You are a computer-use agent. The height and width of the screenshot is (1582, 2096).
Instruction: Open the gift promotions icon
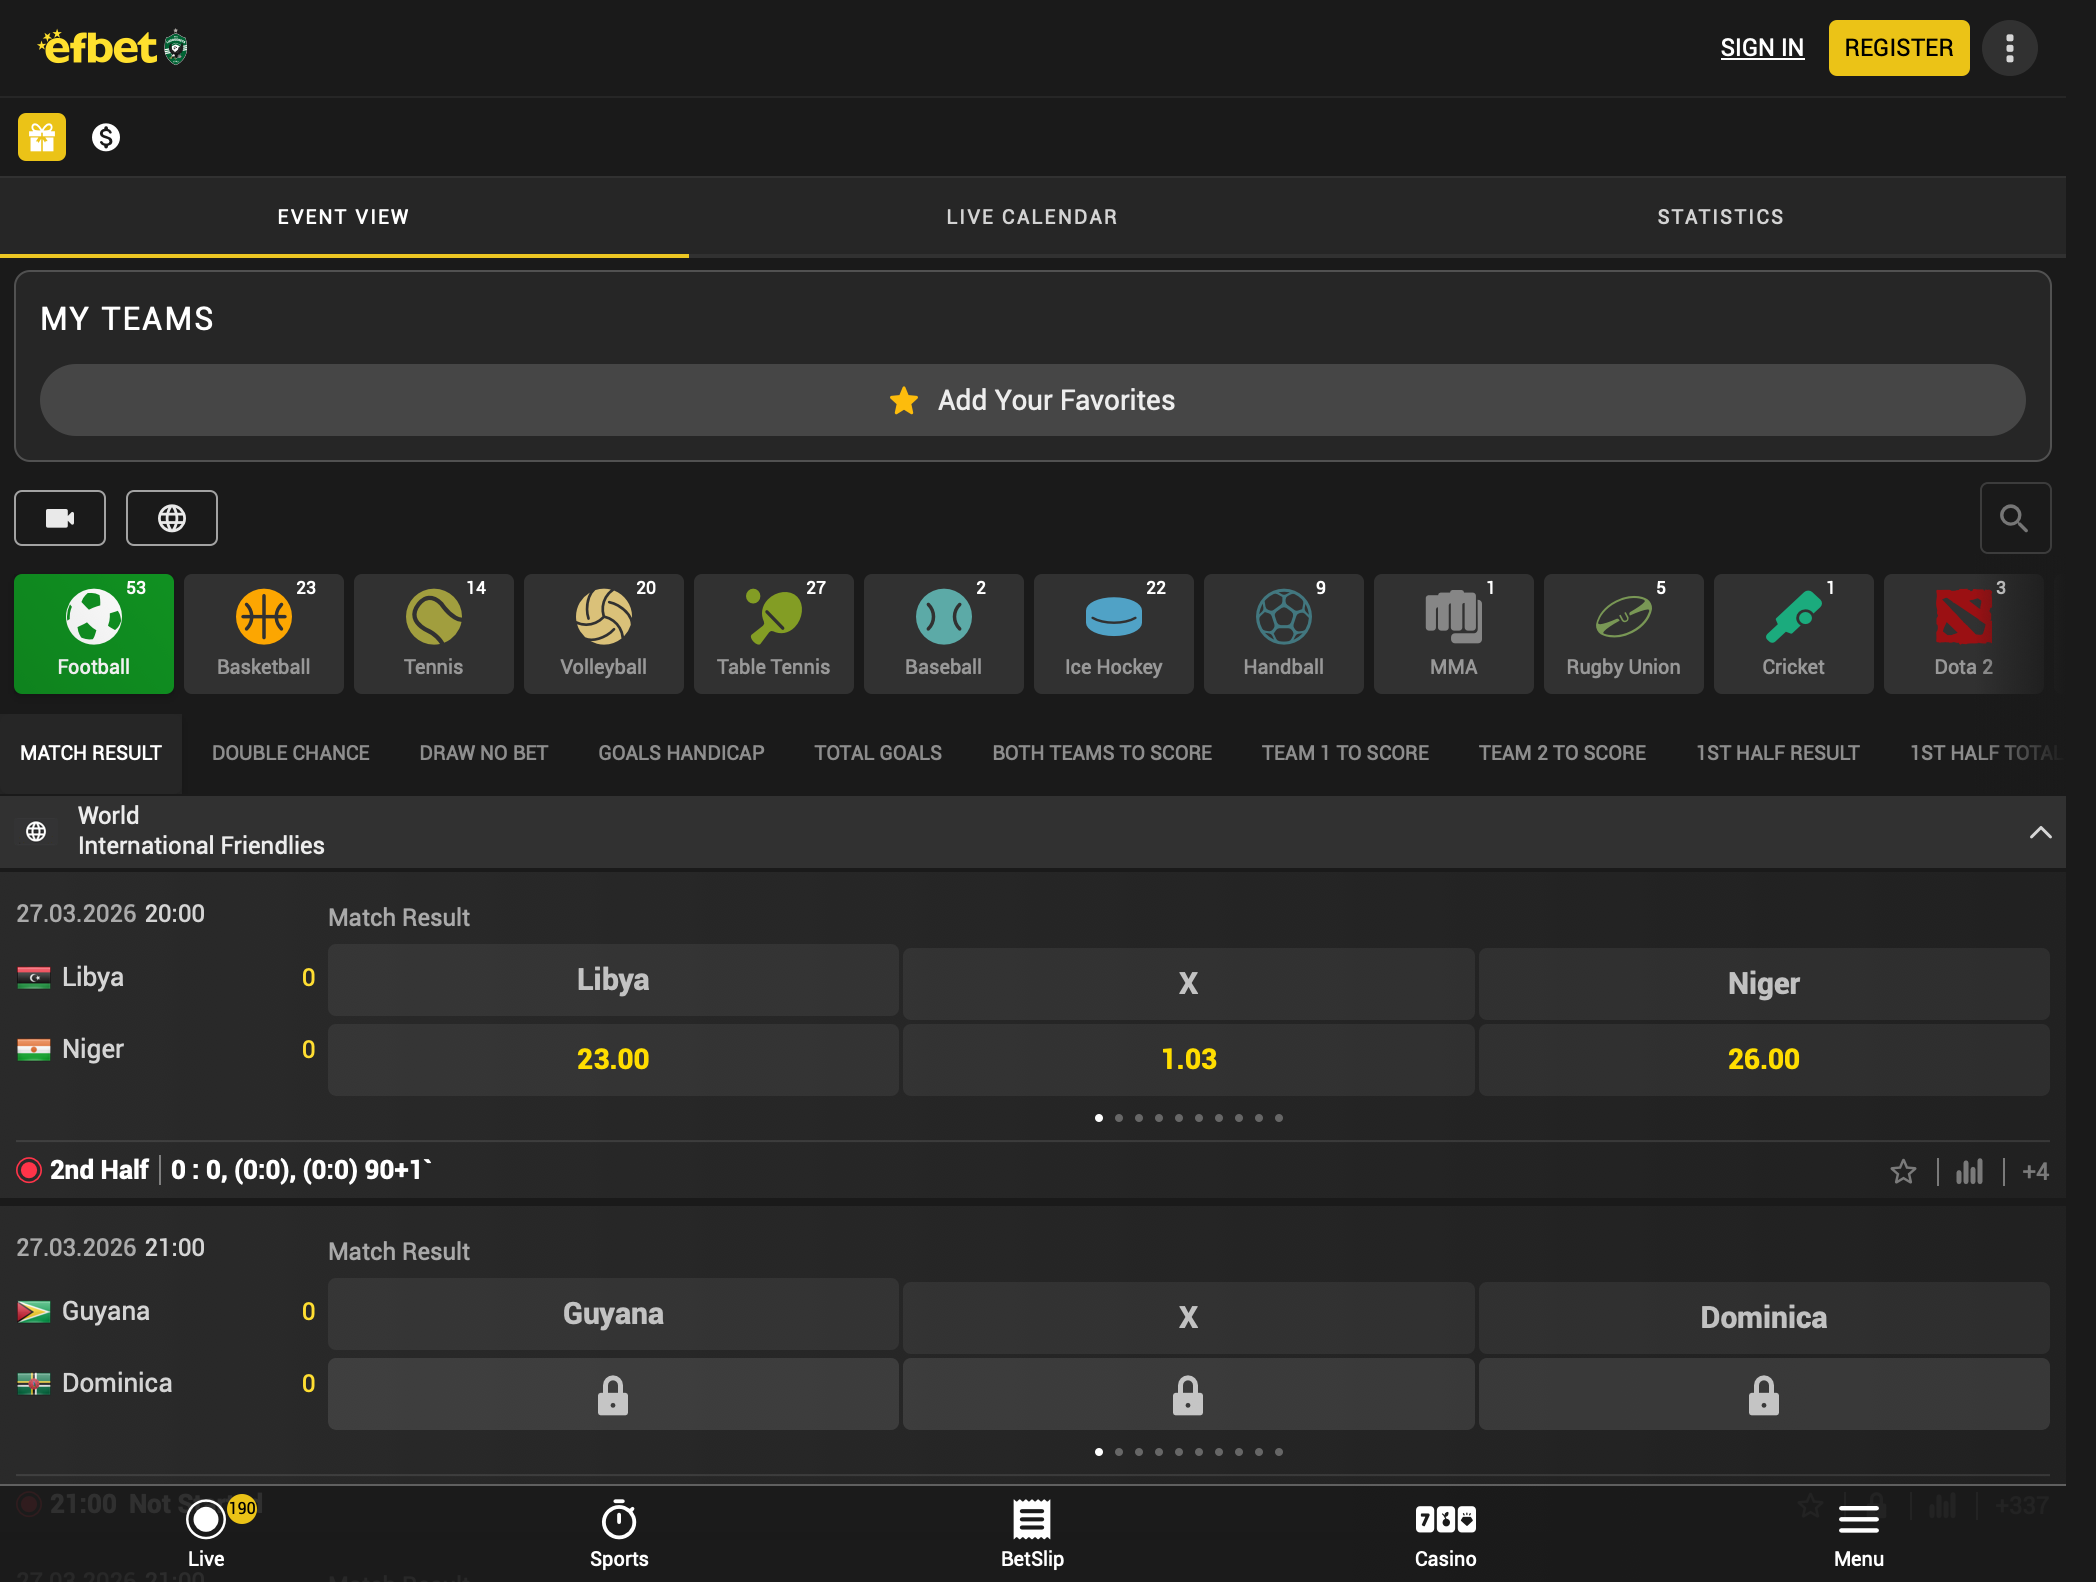[42, 137]
